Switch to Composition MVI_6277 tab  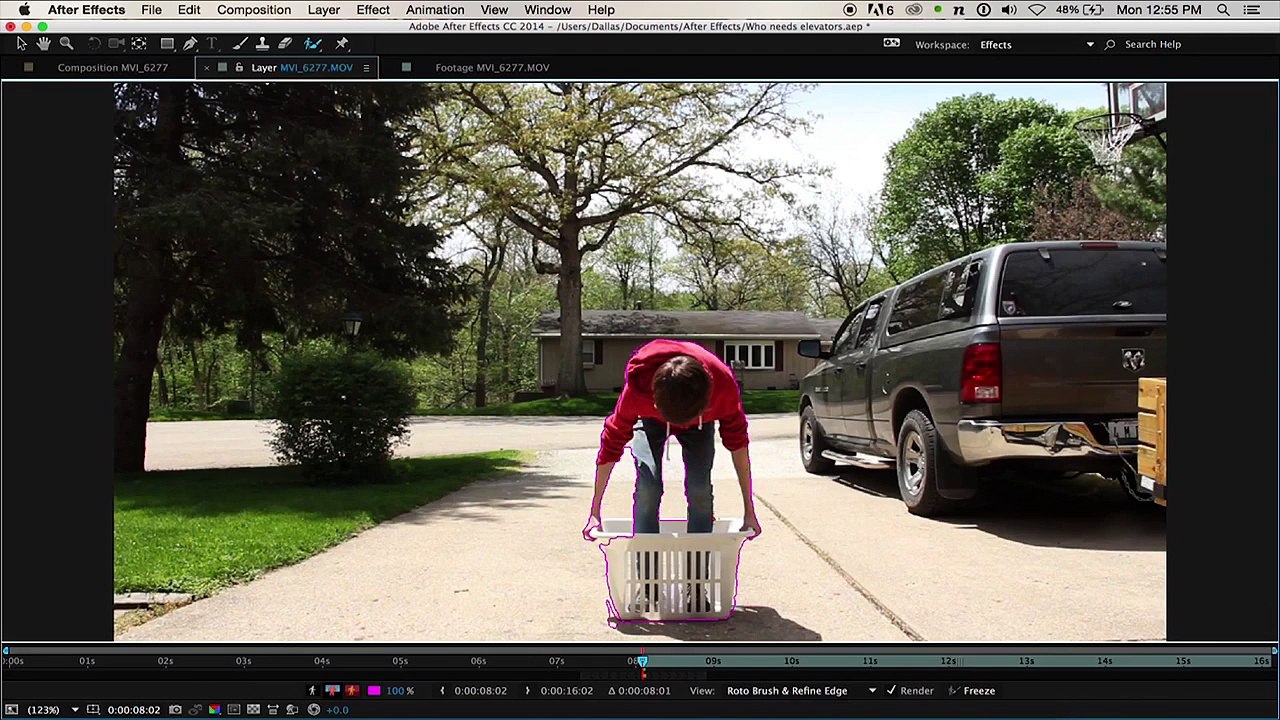point(112,67)
